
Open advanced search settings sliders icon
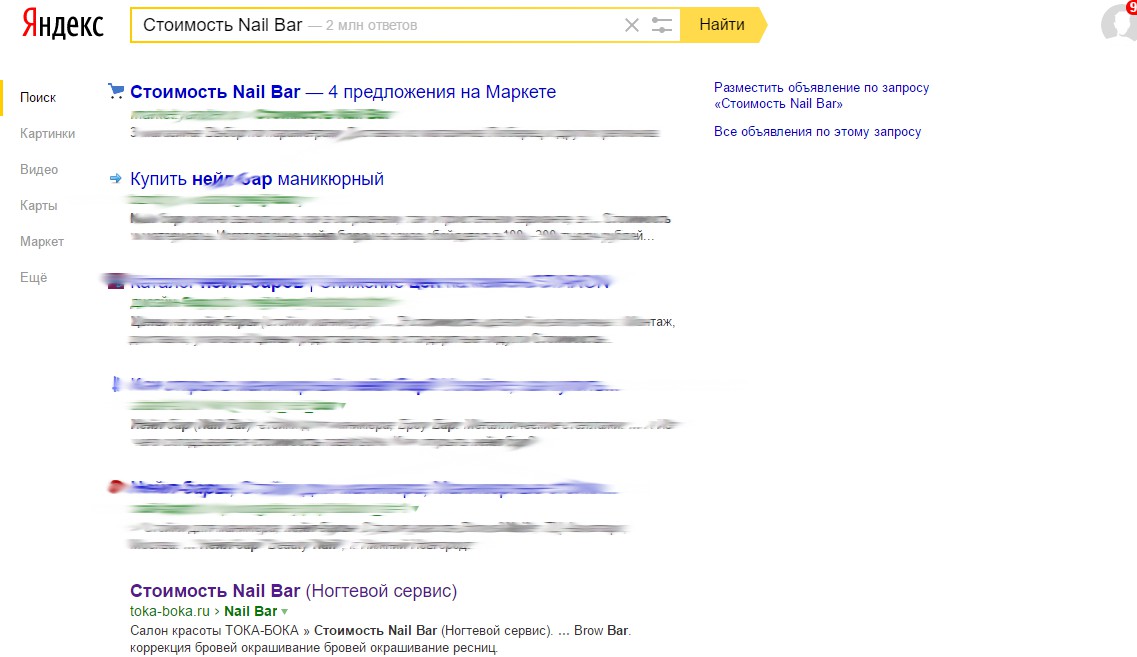(x=661, y=25)
